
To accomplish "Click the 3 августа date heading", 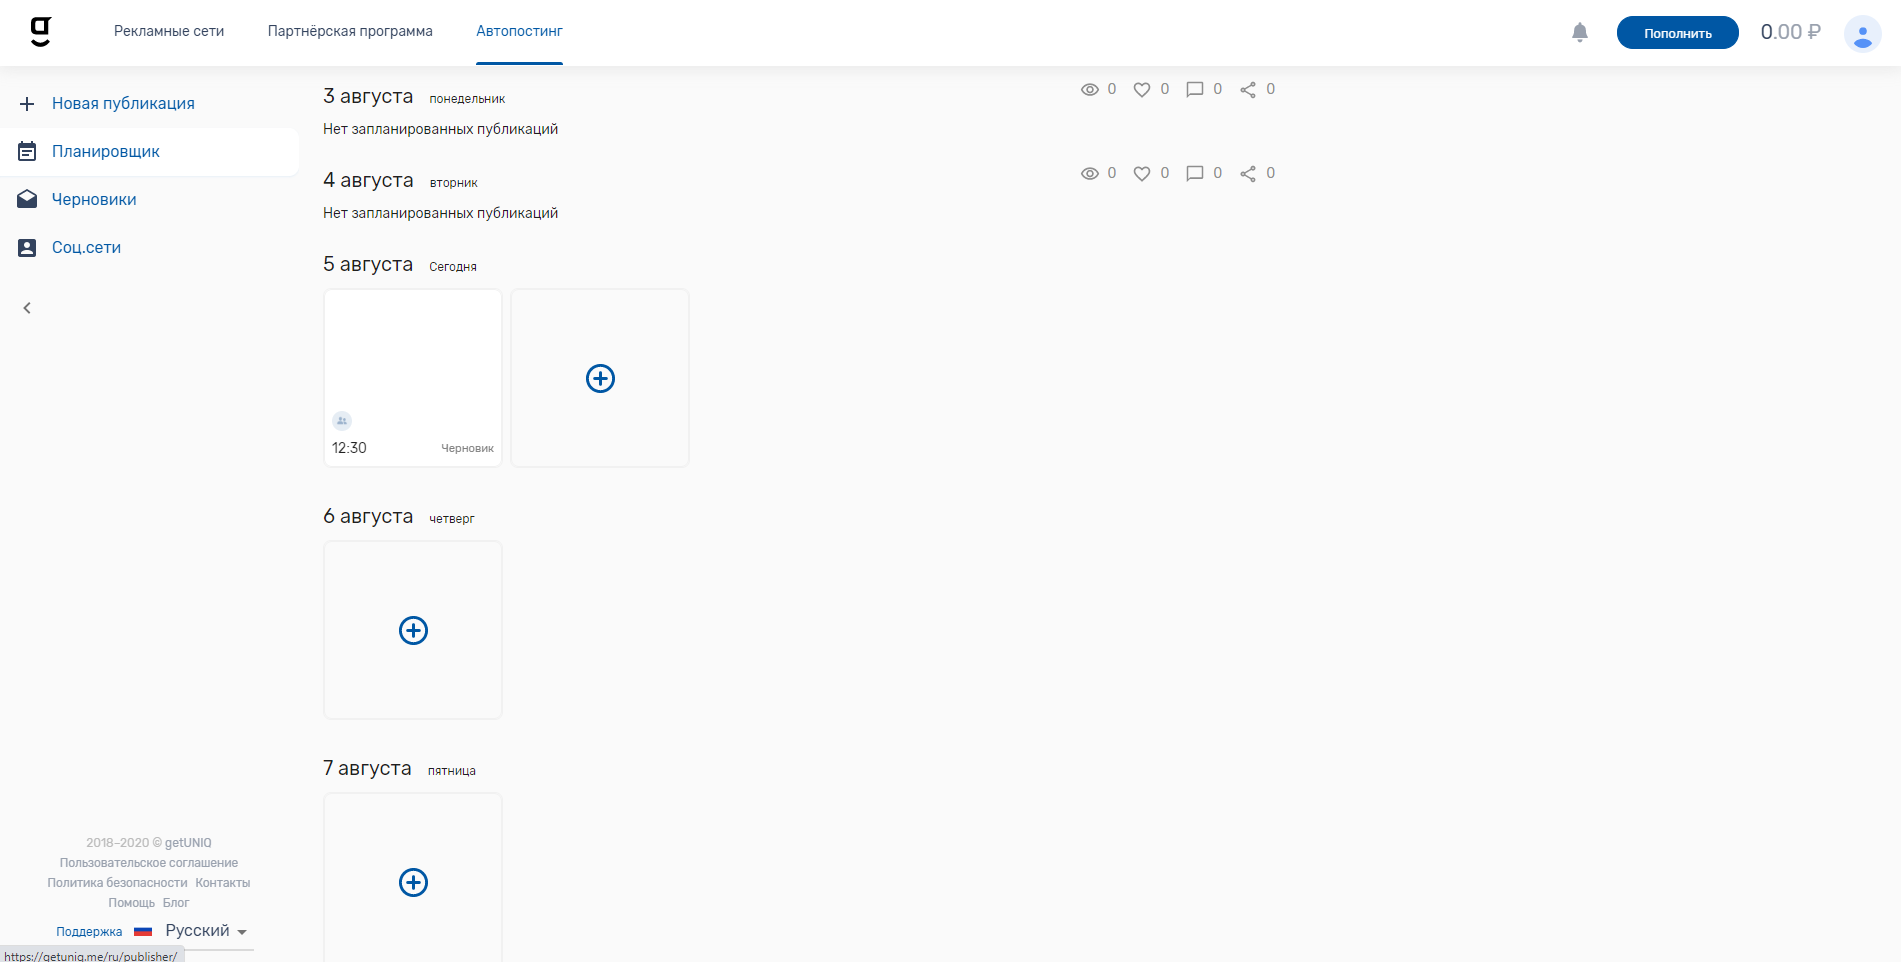I will click(x=368, y=96).
